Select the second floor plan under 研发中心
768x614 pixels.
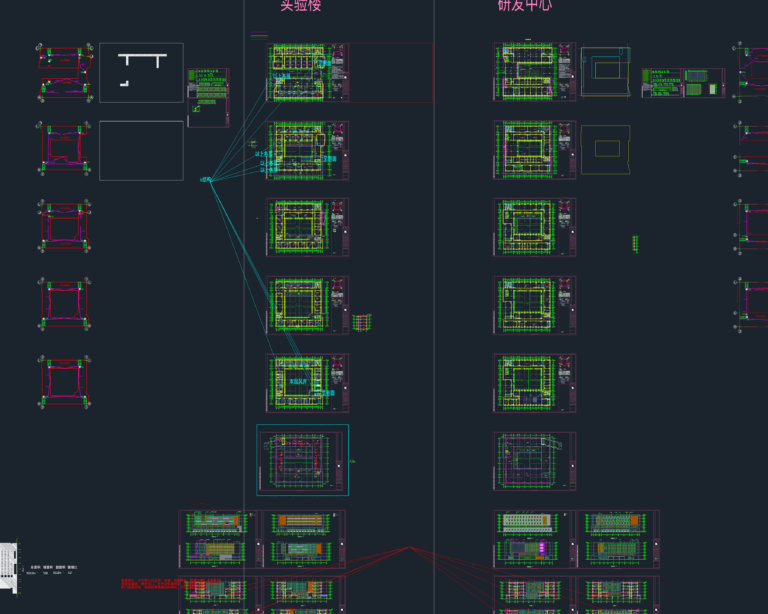tap(534, 150)
